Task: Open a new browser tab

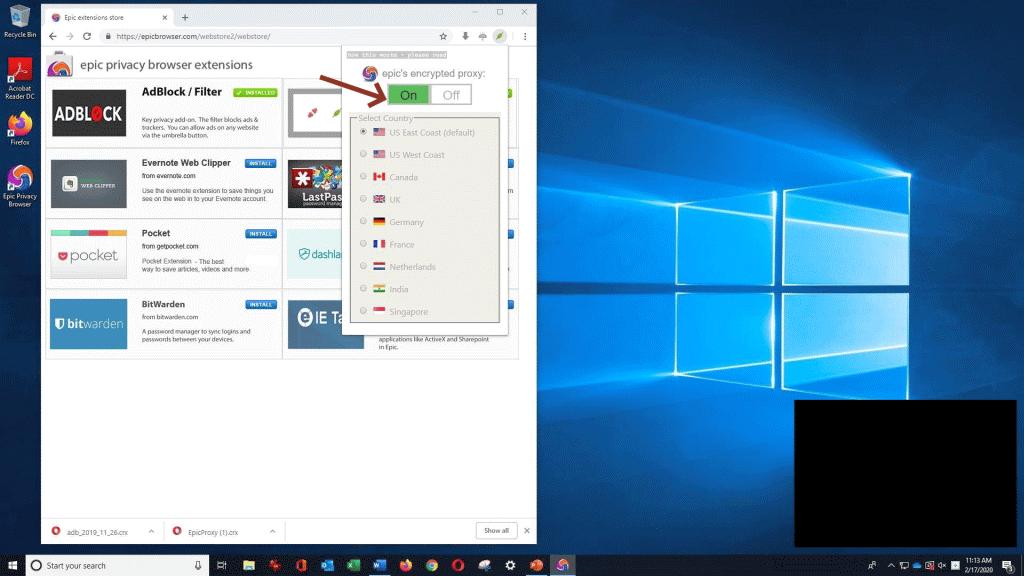Action: click(x=185, y=18)
